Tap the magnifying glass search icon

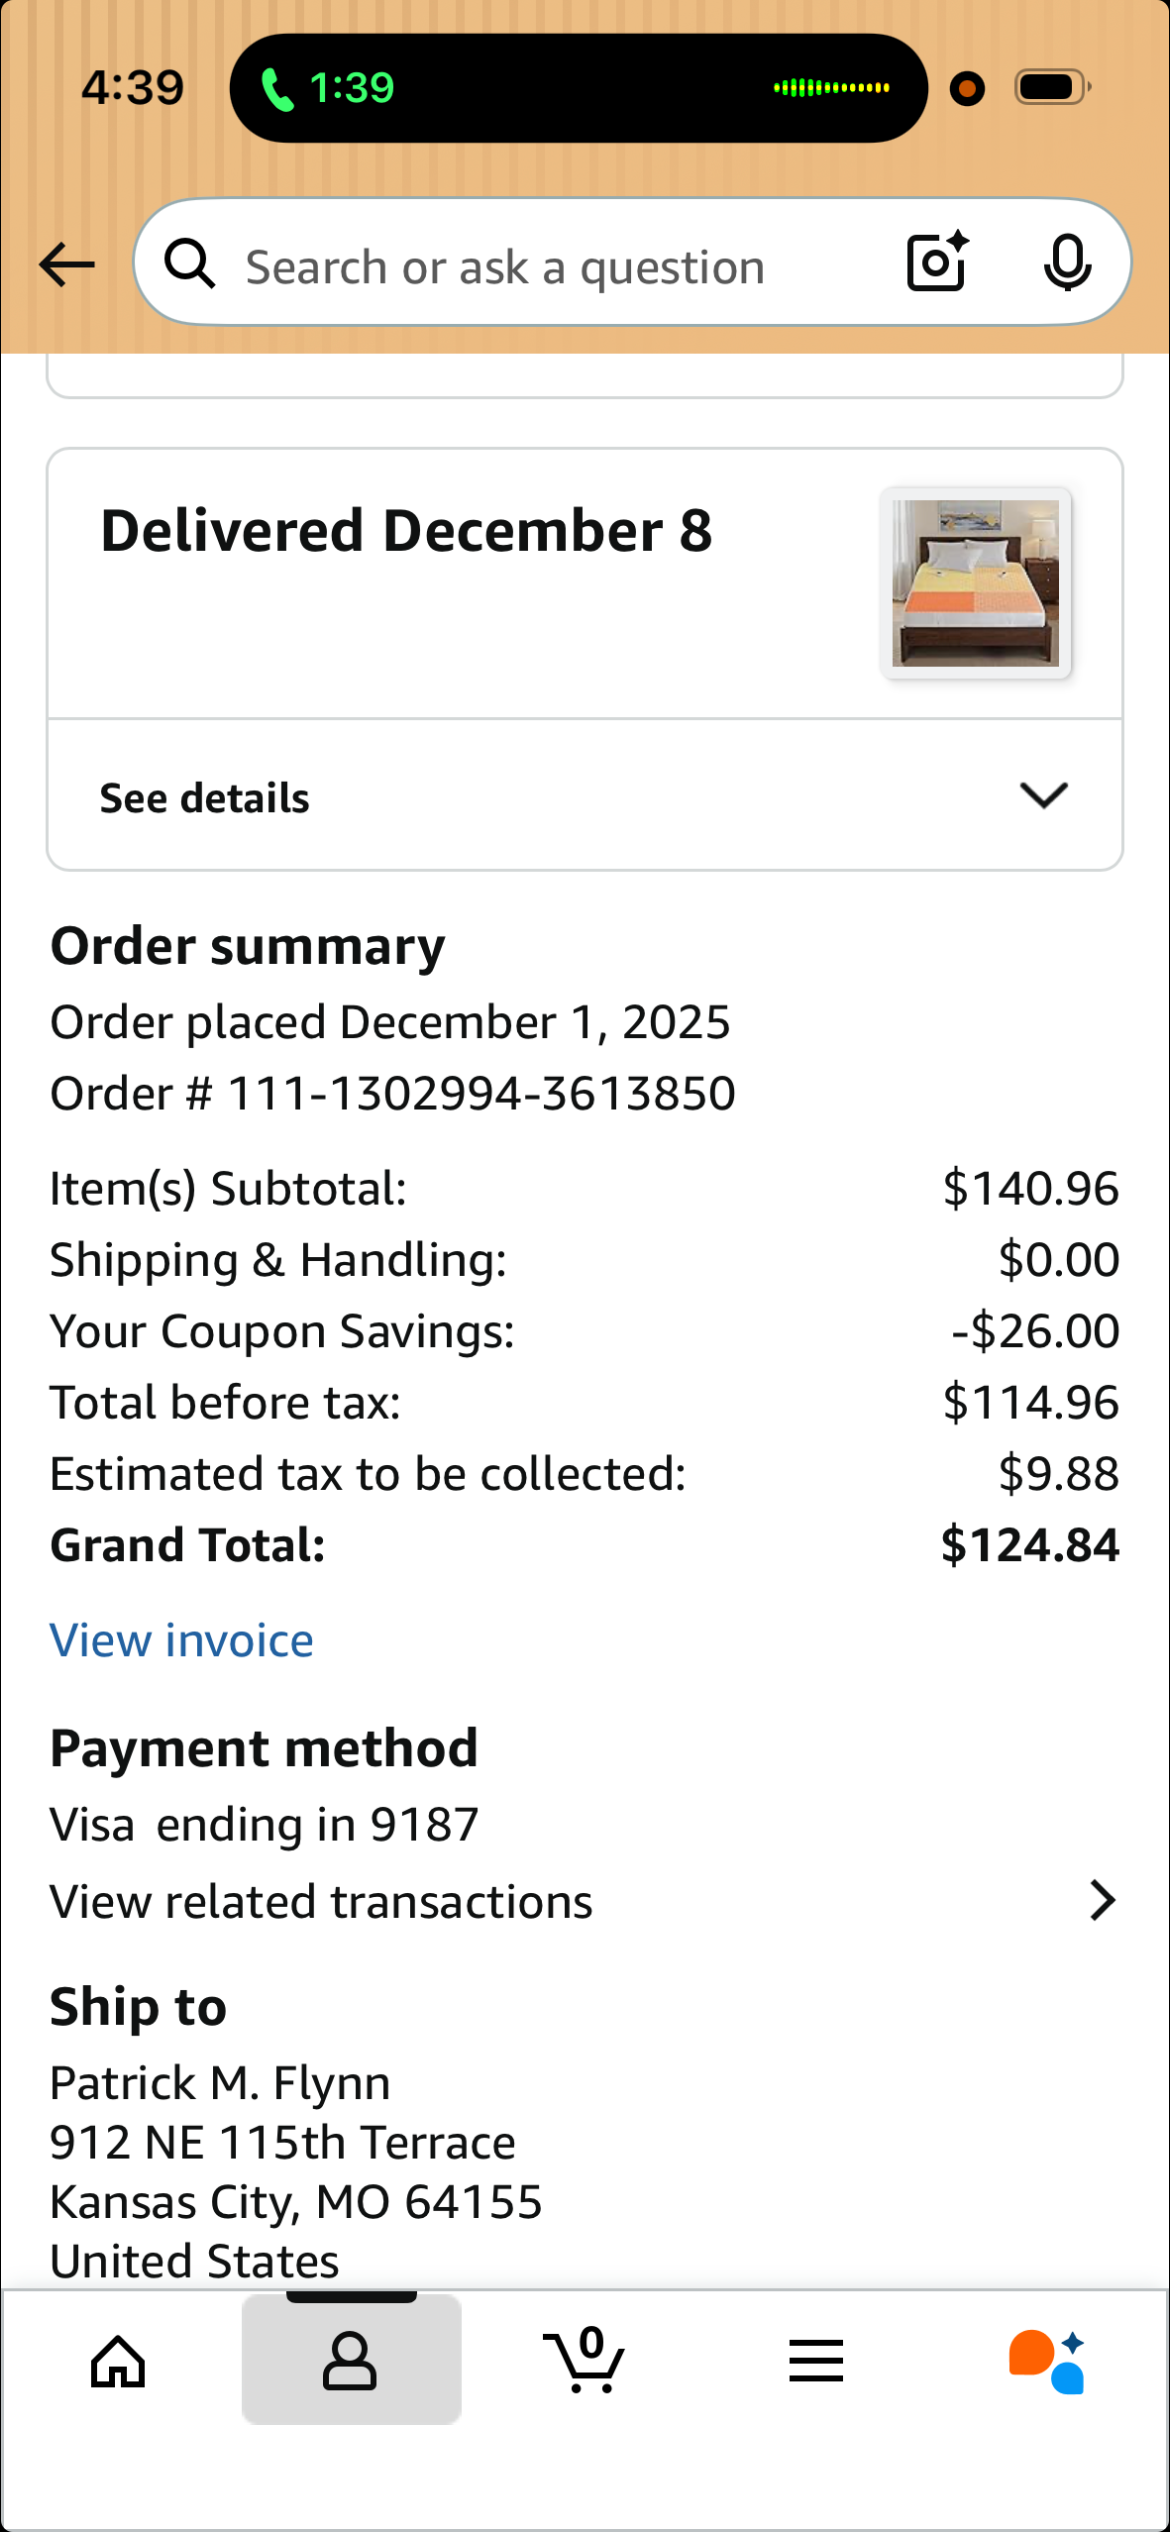[190, 264]
